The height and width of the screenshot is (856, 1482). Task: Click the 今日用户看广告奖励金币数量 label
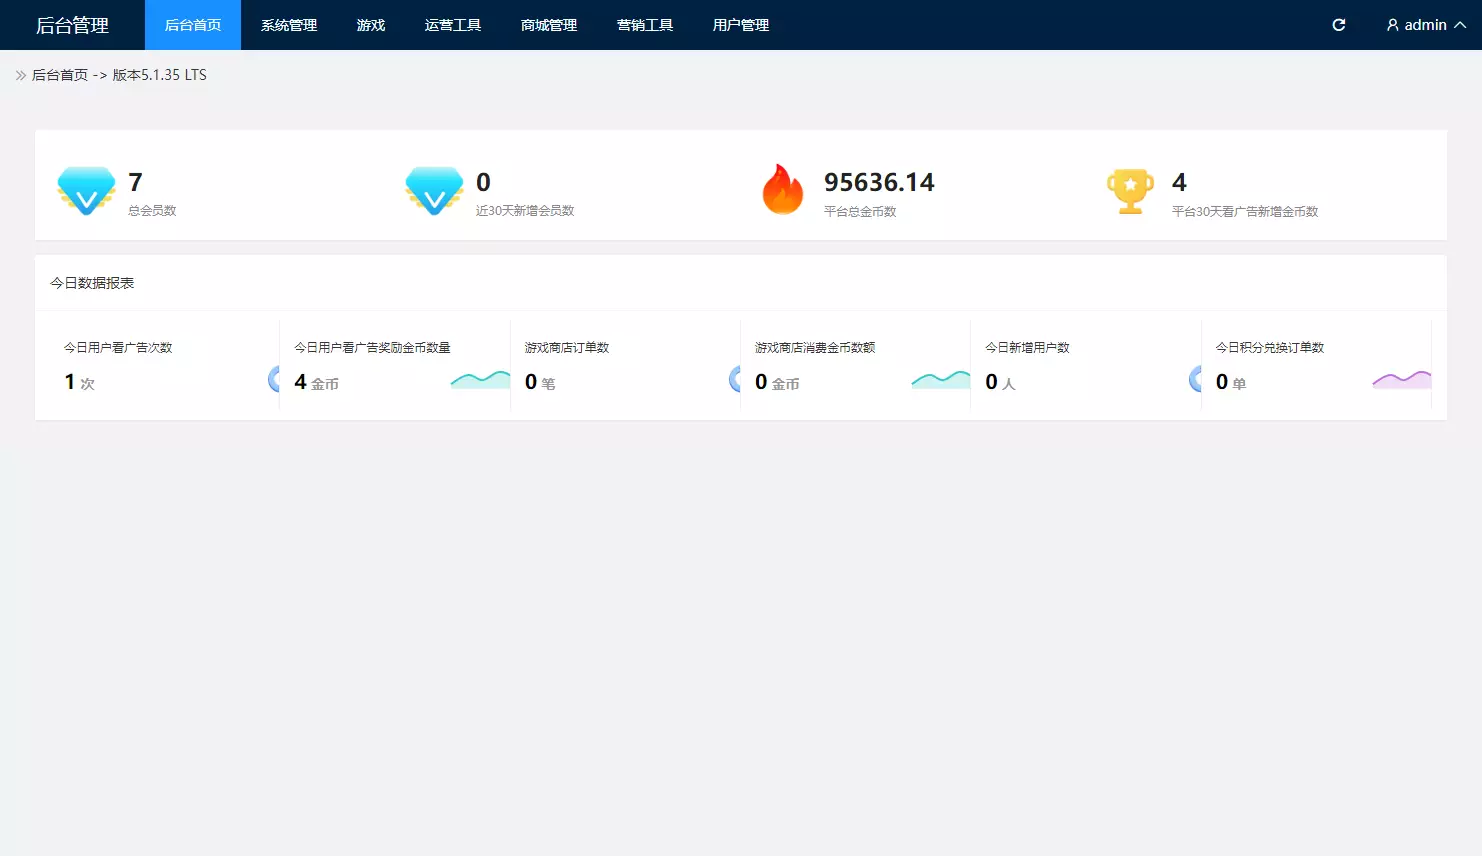point(372,348)
